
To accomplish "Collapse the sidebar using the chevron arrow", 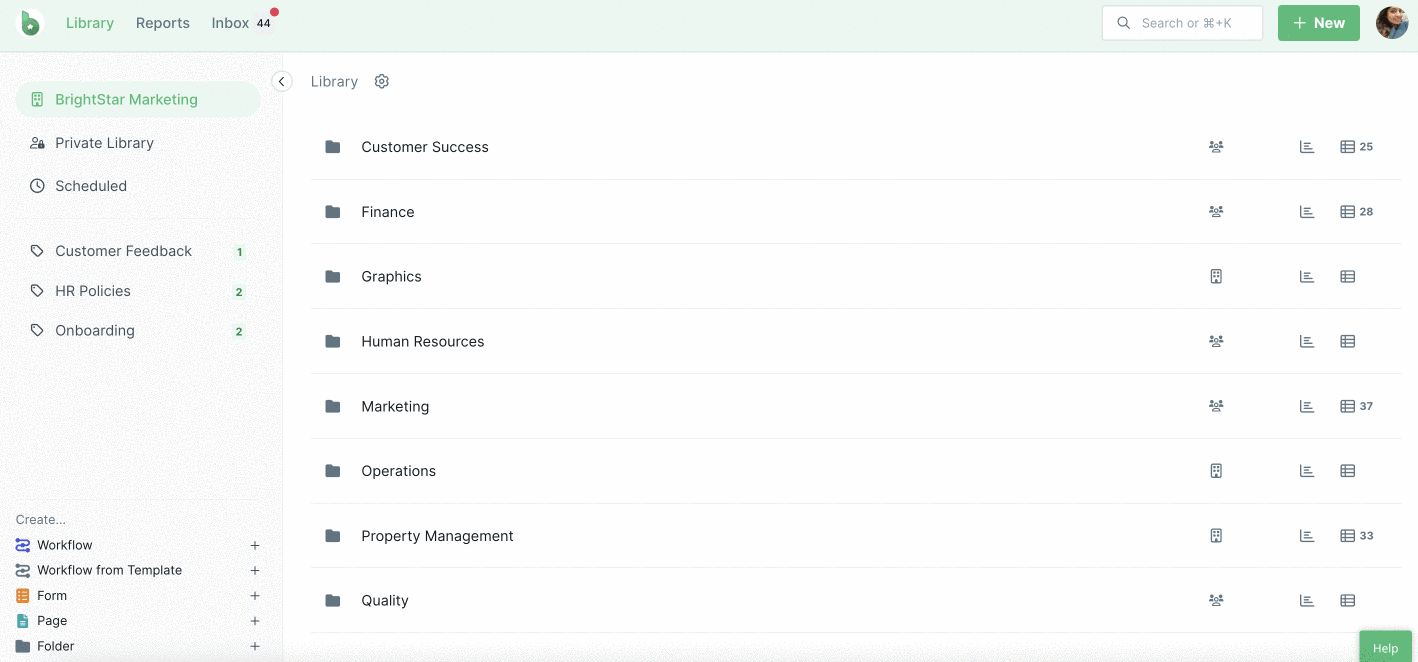I will pyautogui.click(x=281, y=81).
